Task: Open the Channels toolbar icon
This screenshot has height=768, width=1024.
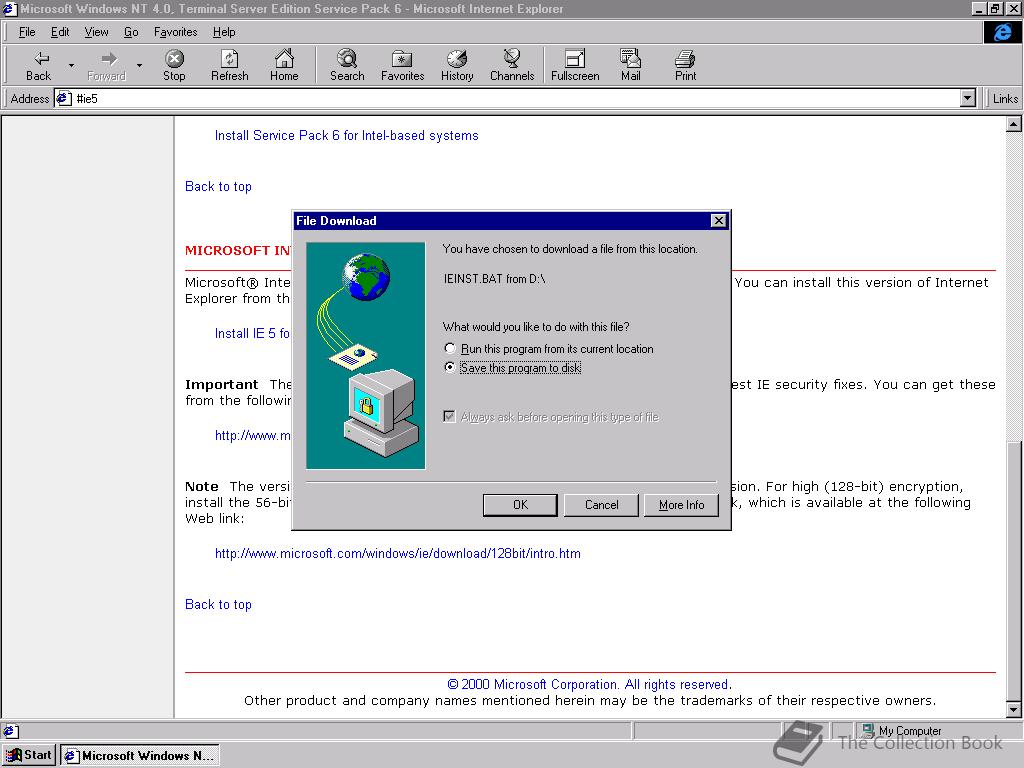Action: tap(512, 66)
